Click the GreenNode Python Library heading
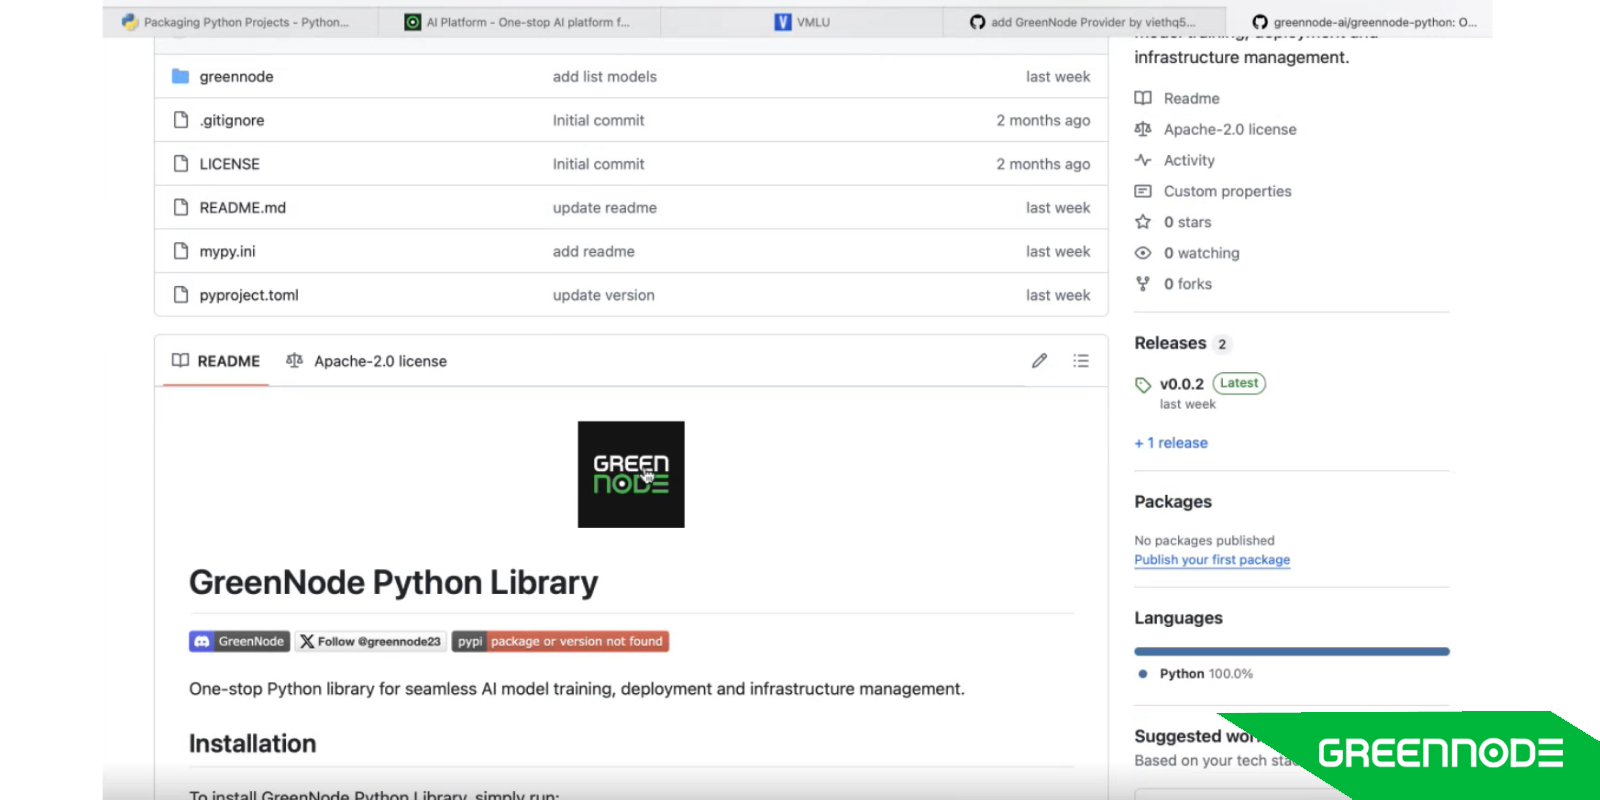This screenshot has height=800, width=1600. tap(393, 582)
